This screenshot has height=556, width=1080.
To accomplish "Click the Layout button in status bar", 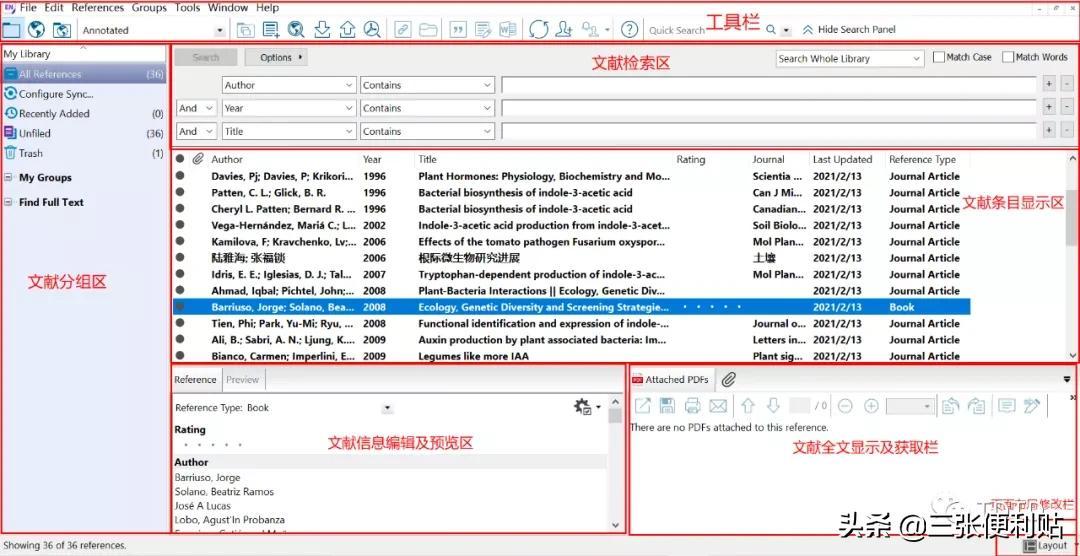I will coord(1046,546).
